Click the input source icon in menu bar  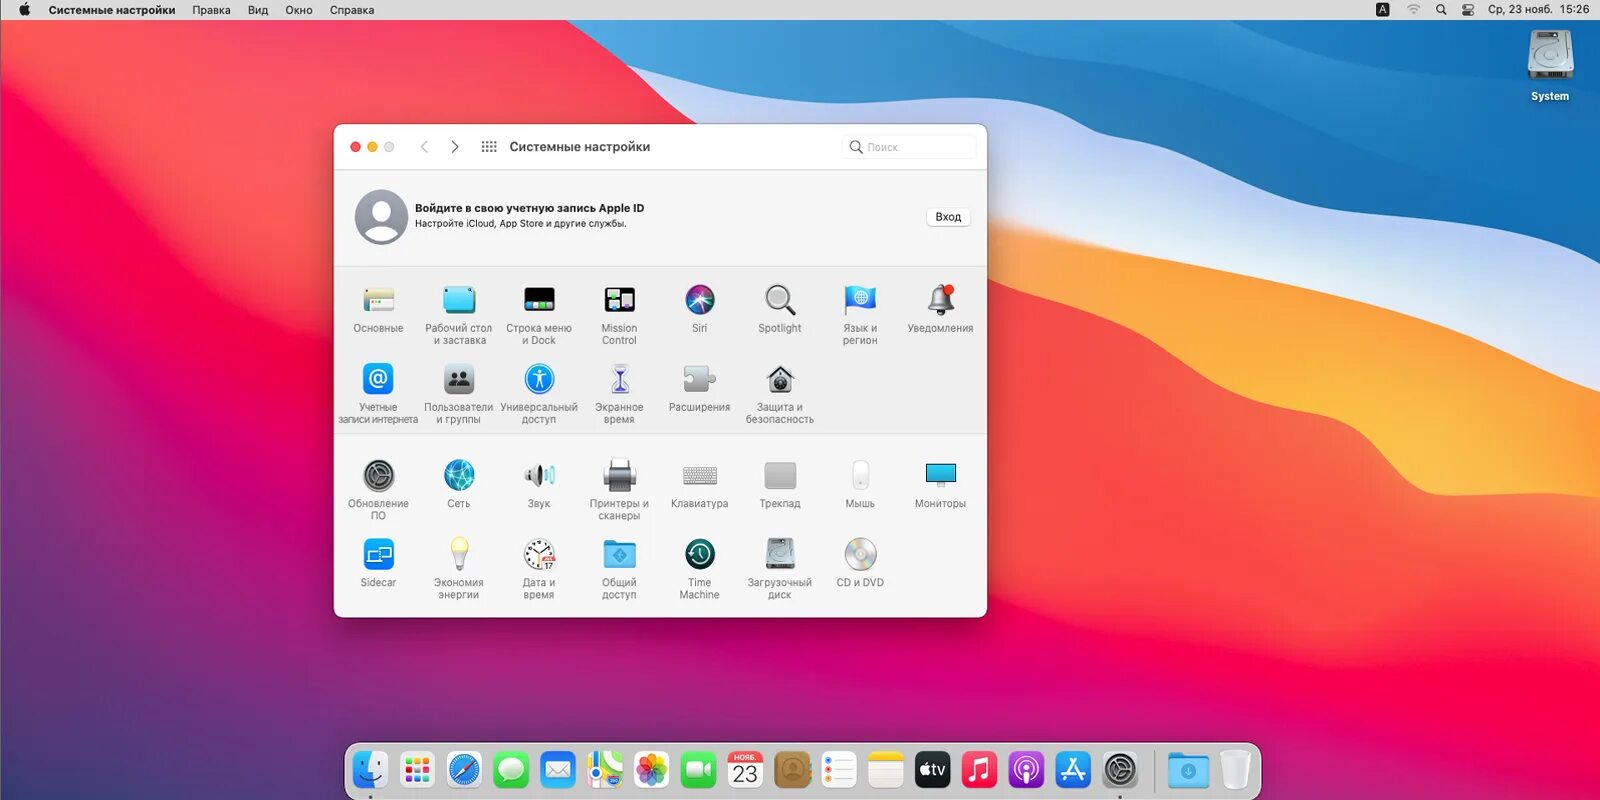(1383, 10)
